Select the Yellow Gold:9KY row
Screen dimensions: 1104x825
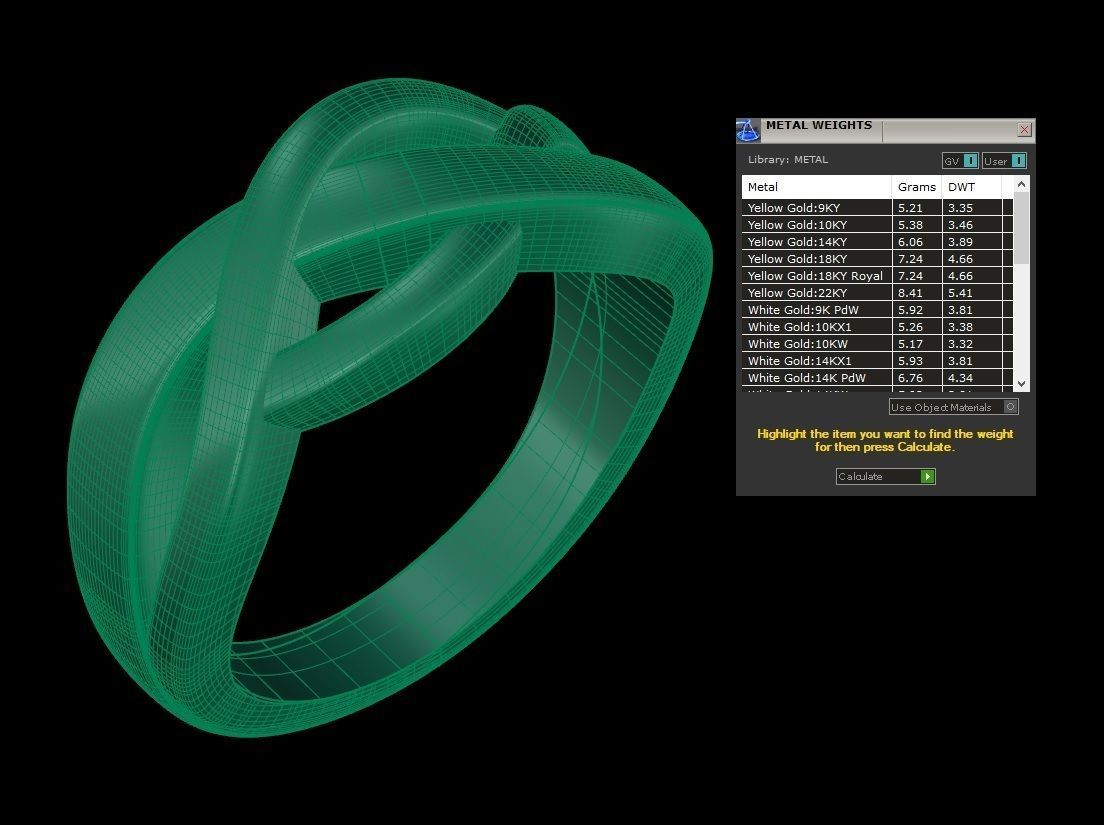pos(877,208)
